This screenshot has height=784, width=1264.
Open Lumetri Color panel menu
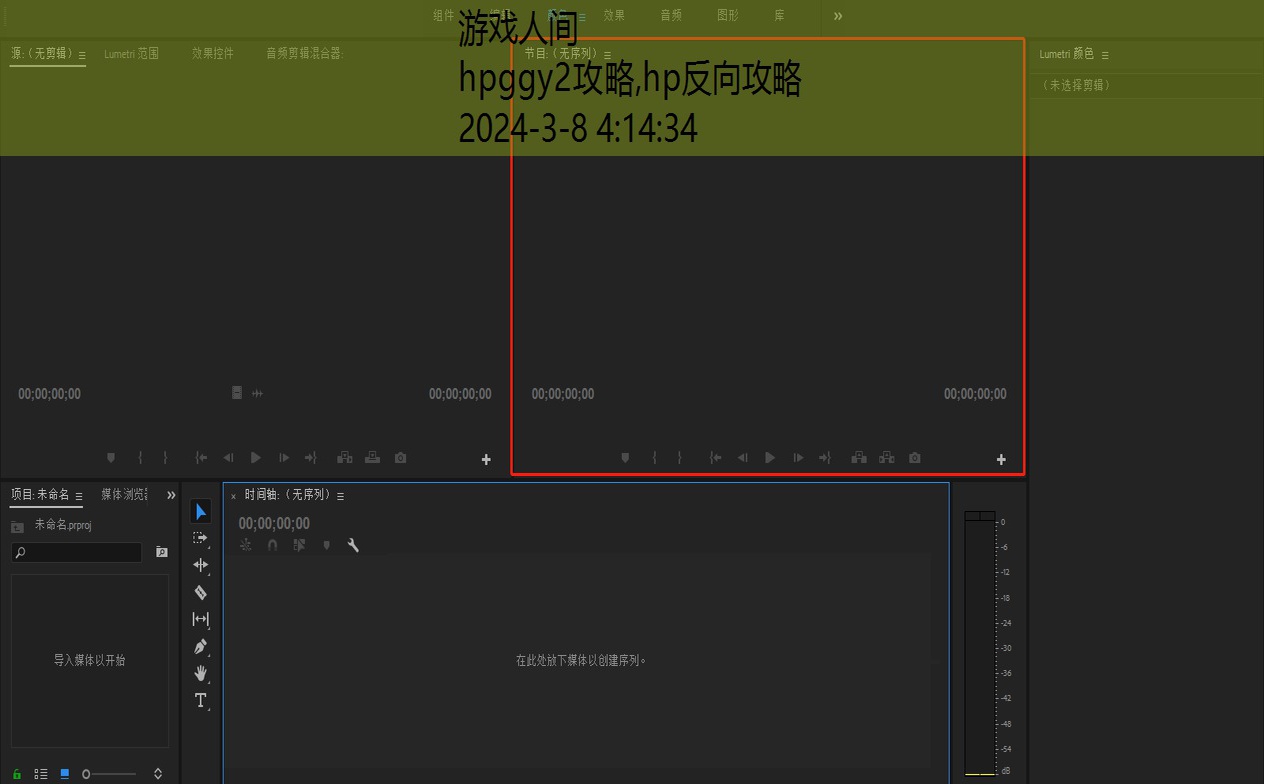[x=1104, y=55]
